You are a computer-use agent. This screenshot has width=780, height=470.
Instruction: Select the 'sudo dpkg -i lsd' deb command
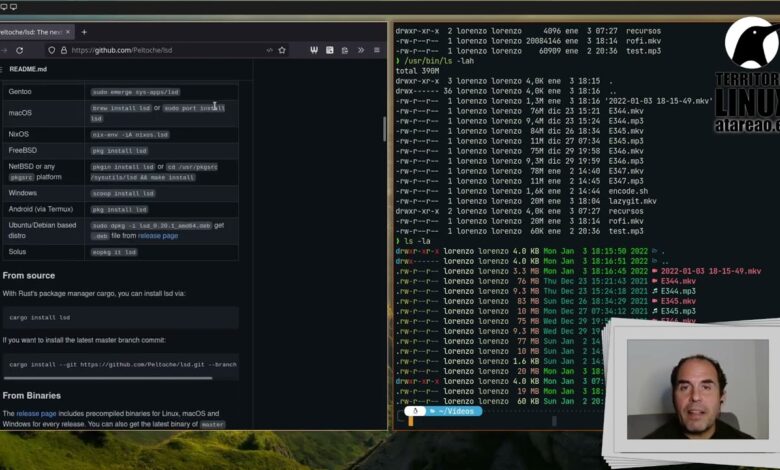[151, 226]
